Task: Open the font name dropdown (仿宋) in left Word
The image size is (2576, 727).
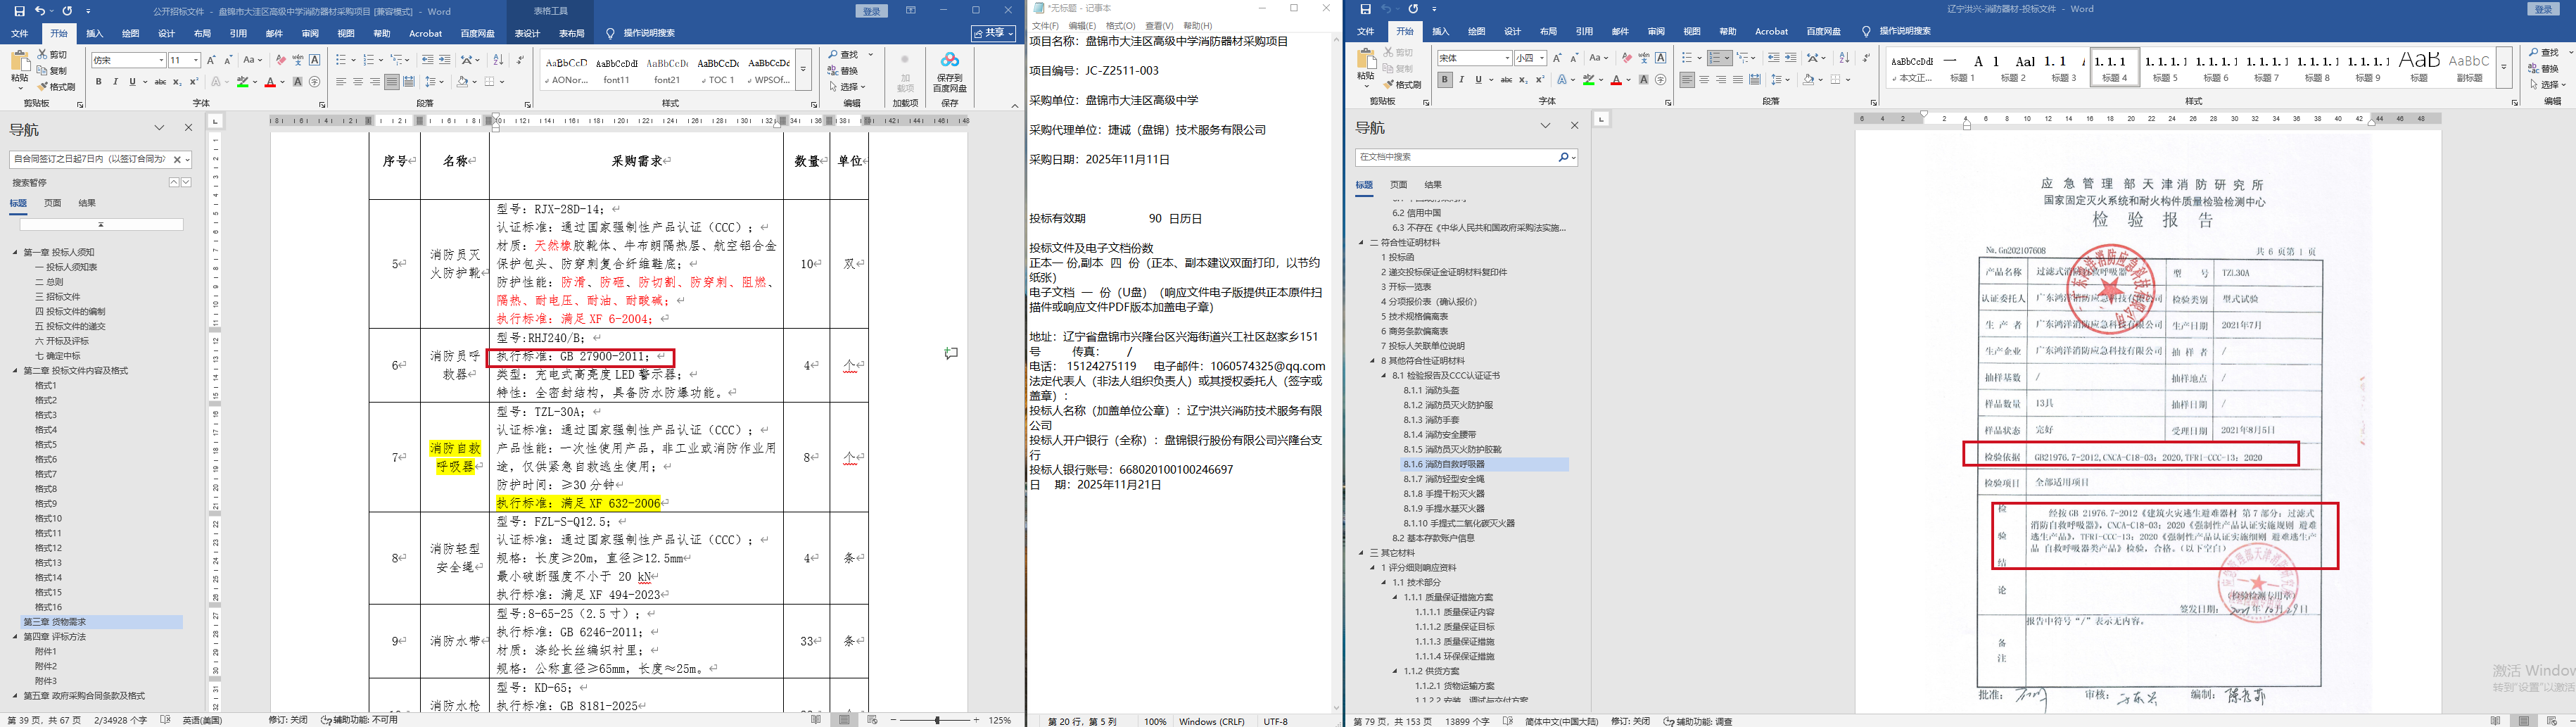Action: point(161,60)
